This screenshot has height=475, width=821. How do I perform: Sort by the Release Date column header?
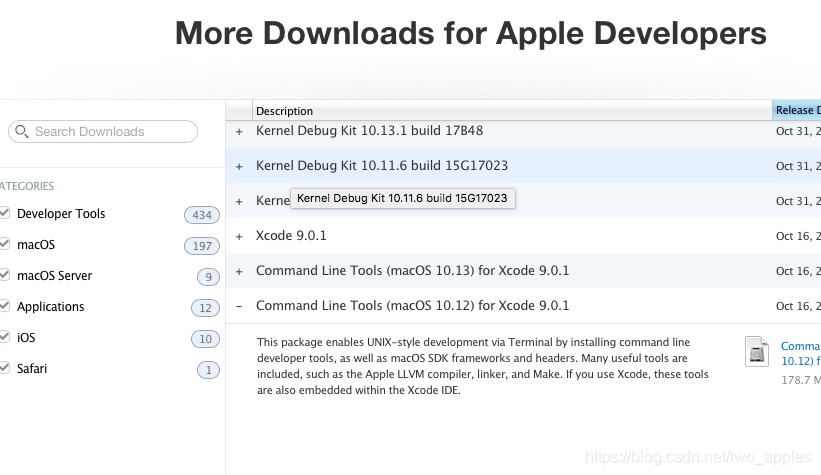pyautogui.click(x=797, y=111)
